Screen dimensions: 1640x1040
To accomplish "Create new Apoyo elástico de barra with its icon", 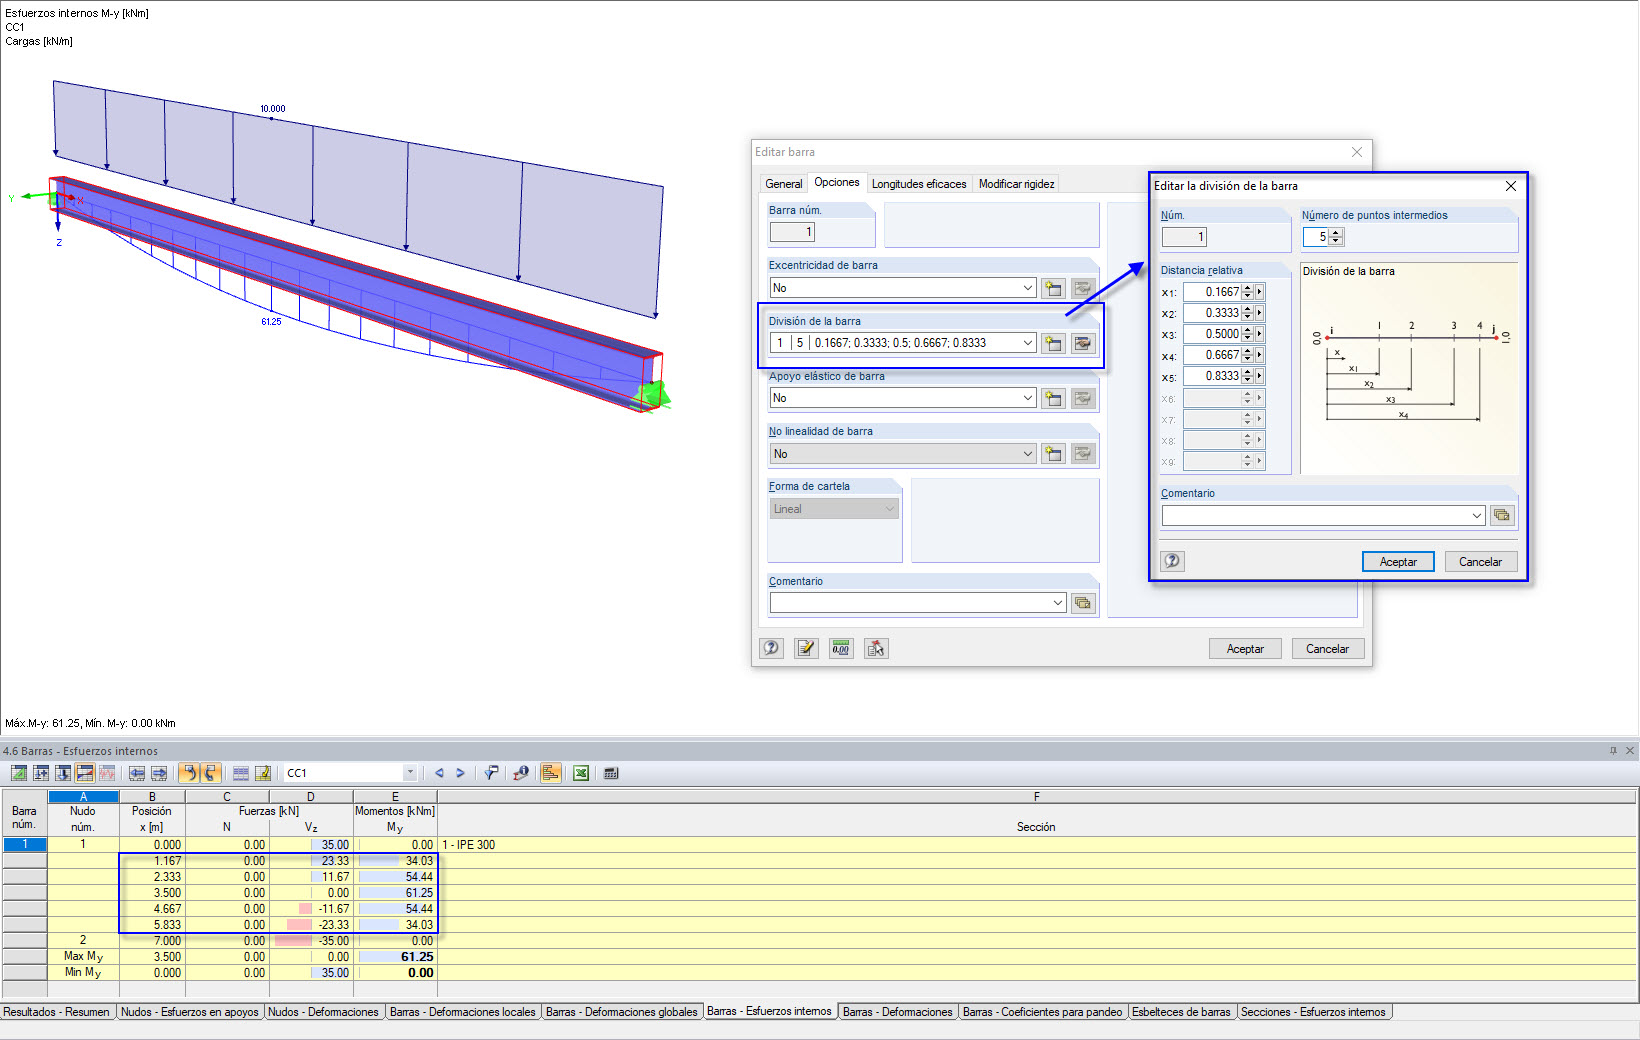I will point(1053,398).
